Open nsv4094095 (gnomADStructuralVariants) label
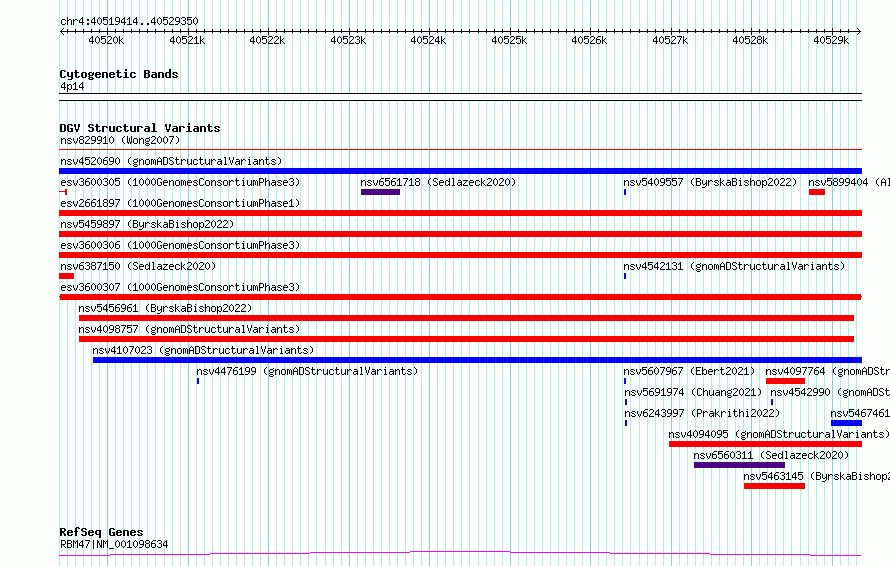The image size is (890, 566). [779, 434]
